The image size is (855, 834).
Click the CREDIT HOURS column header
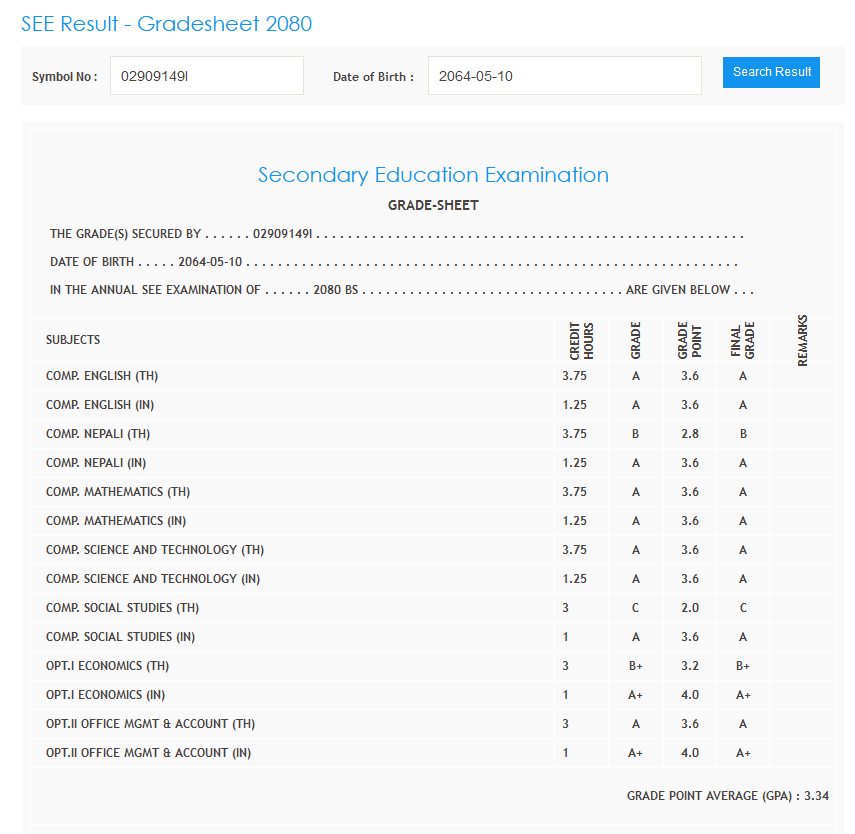(x=581, y=341)
